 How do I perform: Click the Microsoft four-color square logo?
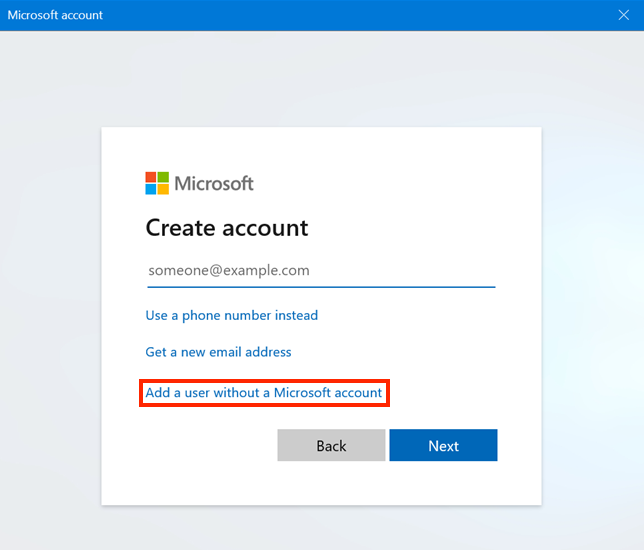[x=157, y=183]
